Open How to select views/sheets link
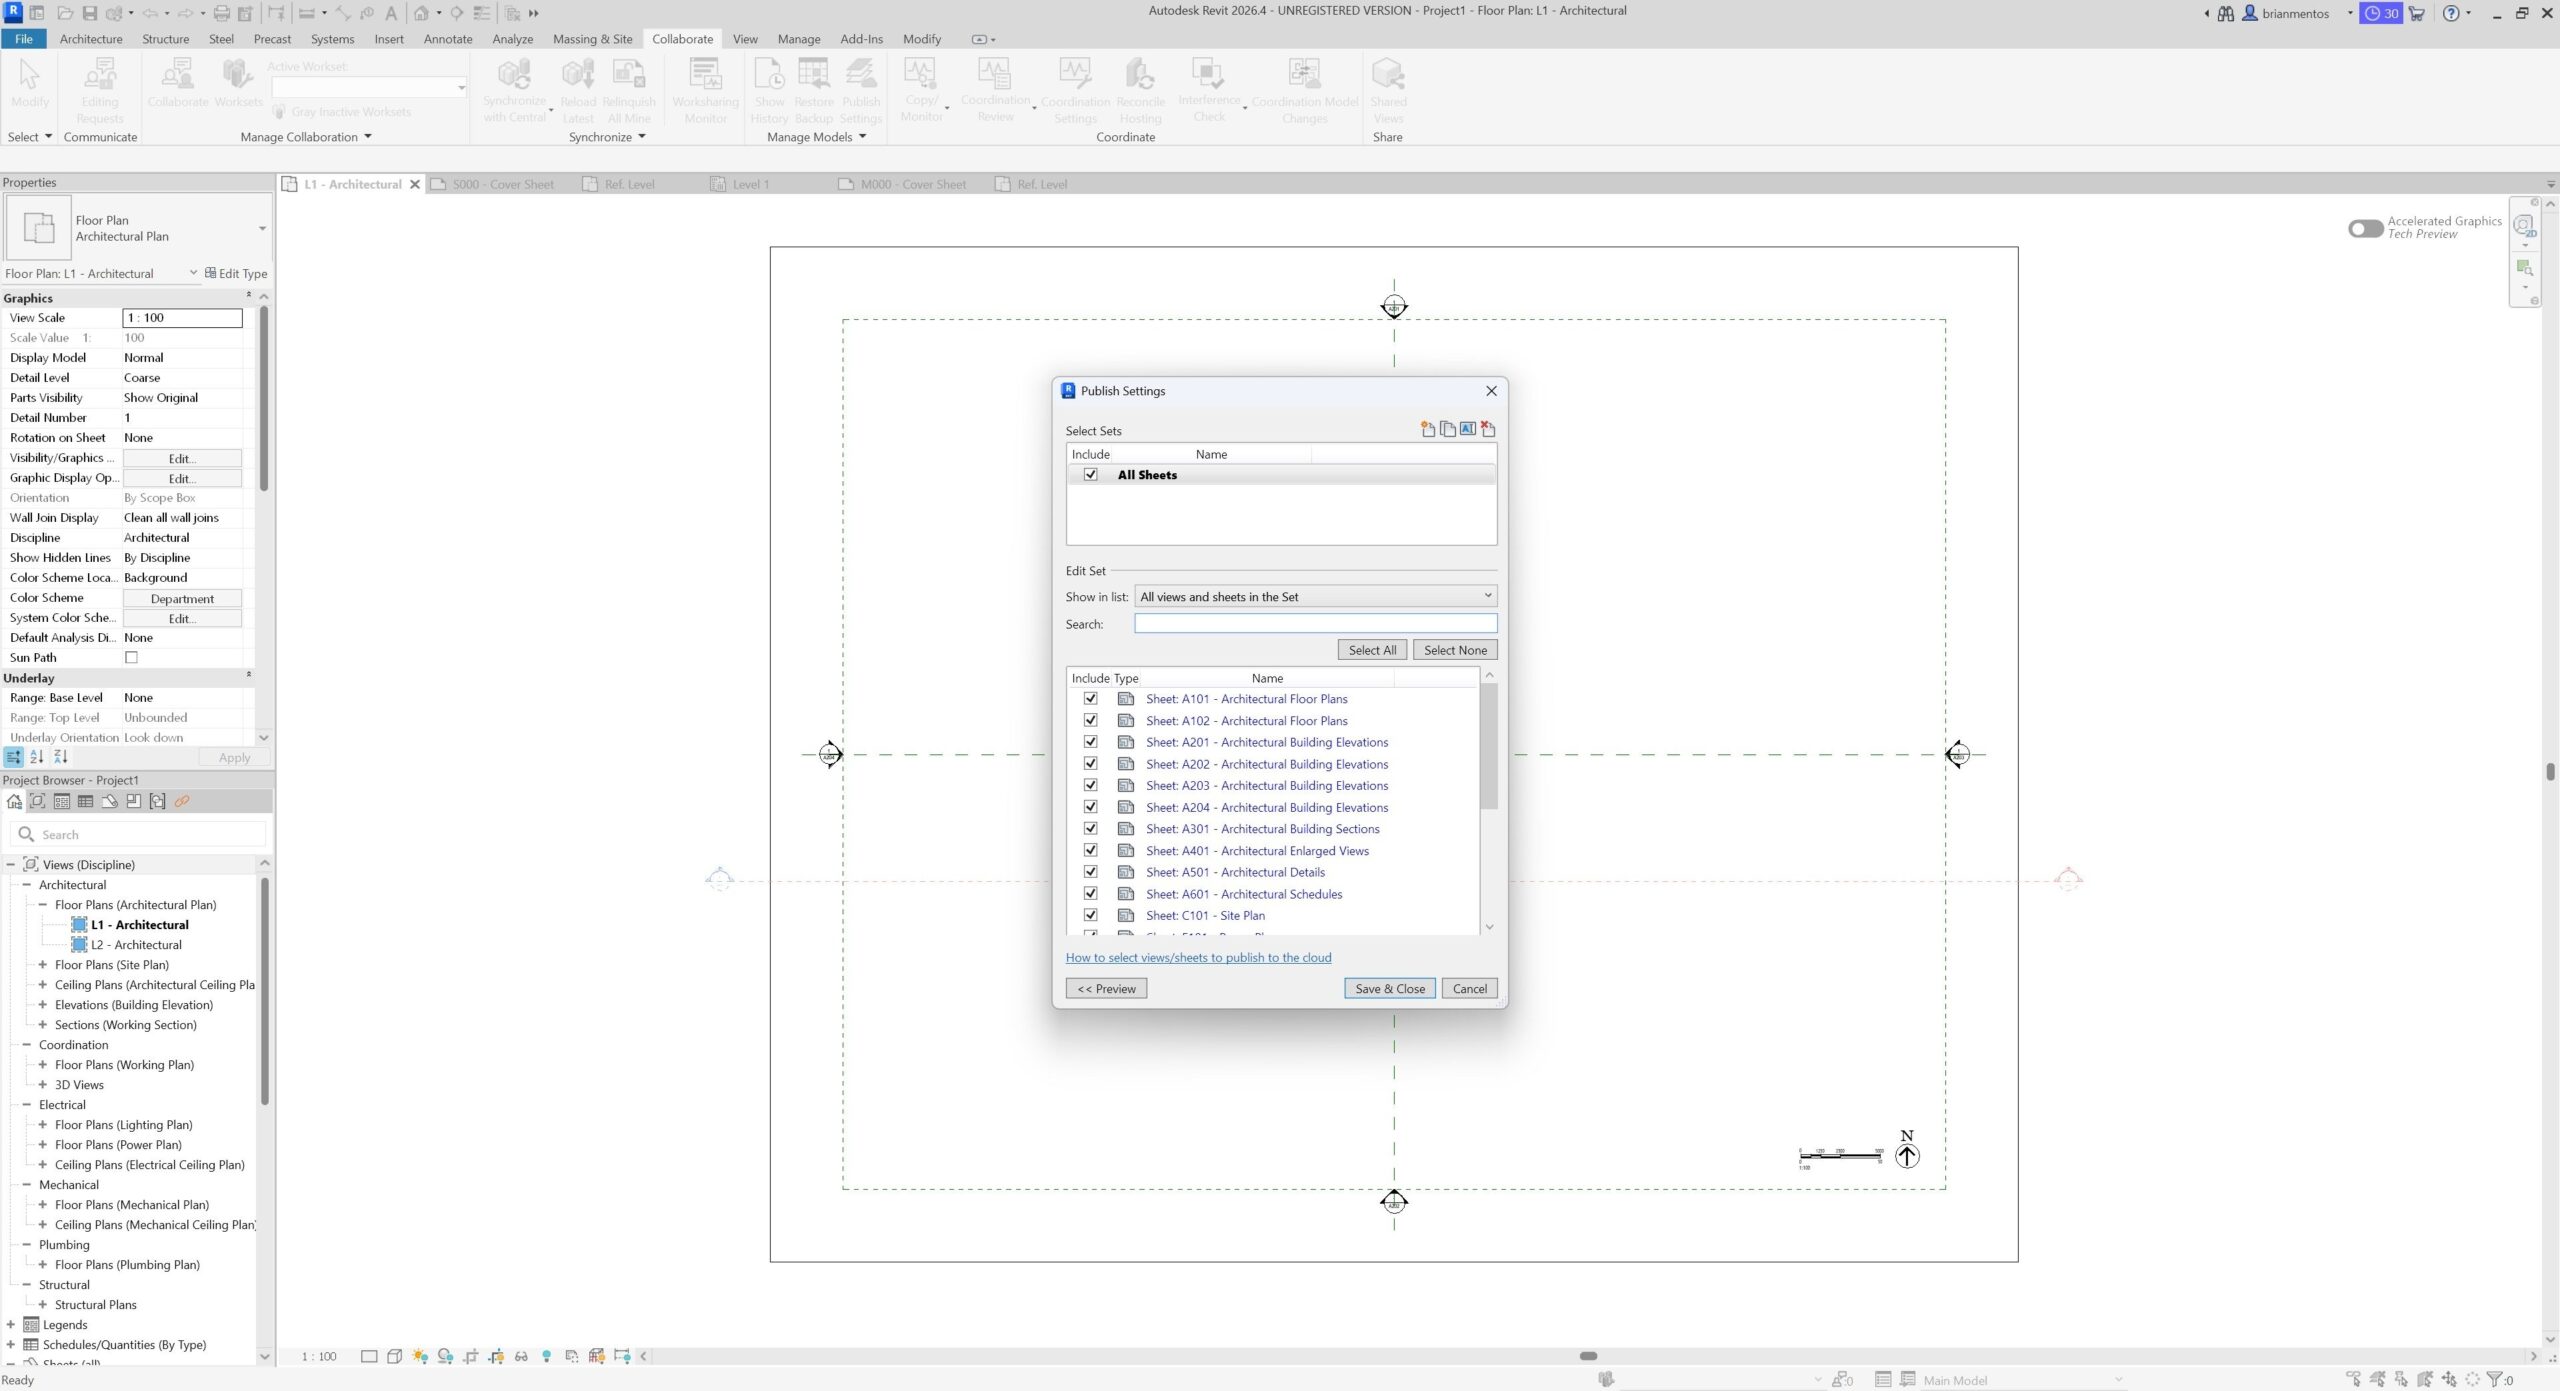Viewport: 2560px width, 1391px height. coord(1198,958)
